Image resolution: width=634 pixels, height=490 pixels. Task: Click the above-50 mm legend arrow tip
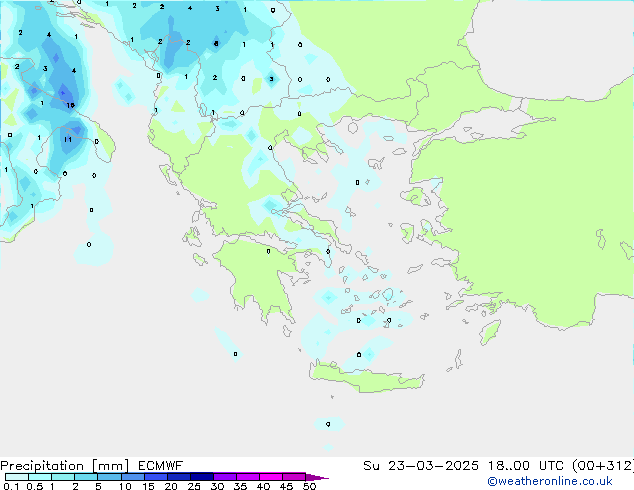pyautogui.click(x=317, y=477)
